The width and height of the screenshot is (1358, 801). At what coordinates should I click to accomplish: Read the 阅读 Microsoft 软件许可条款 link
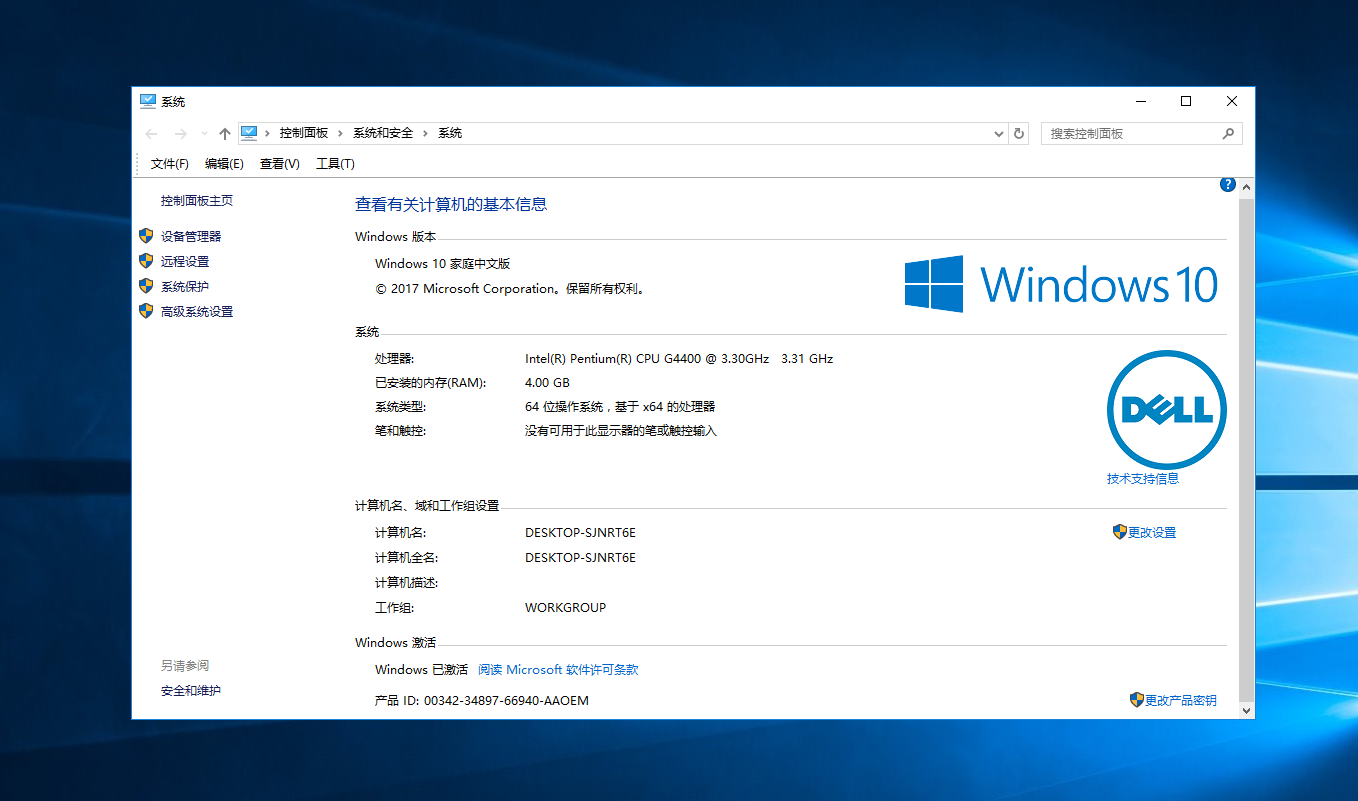click(558, 670)
